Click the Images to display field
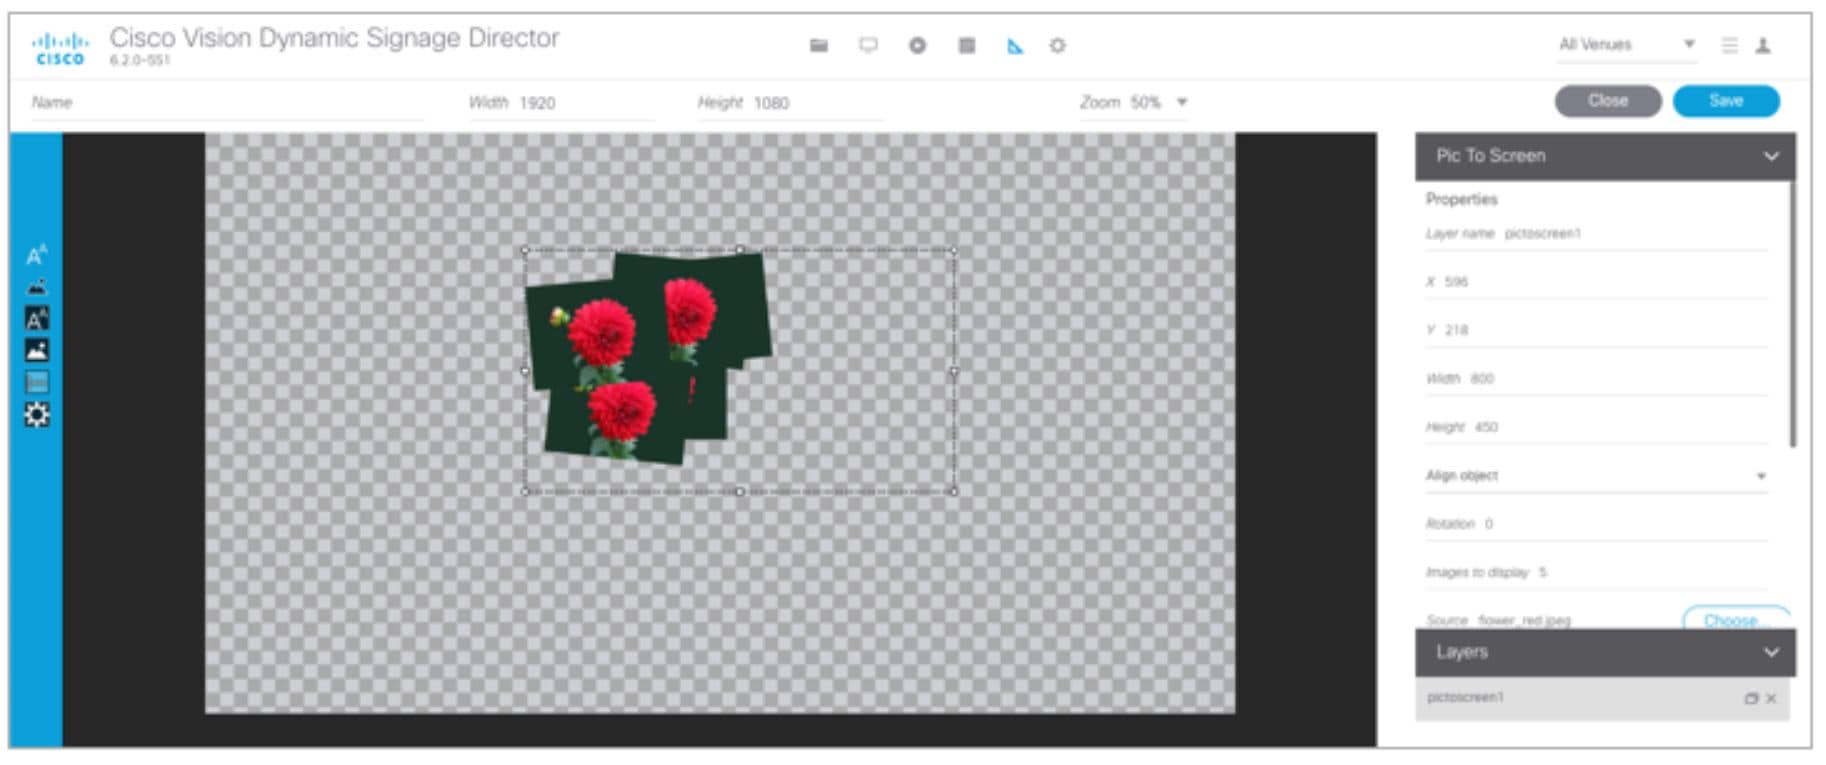1826x765 pixels. [1596, 572]
